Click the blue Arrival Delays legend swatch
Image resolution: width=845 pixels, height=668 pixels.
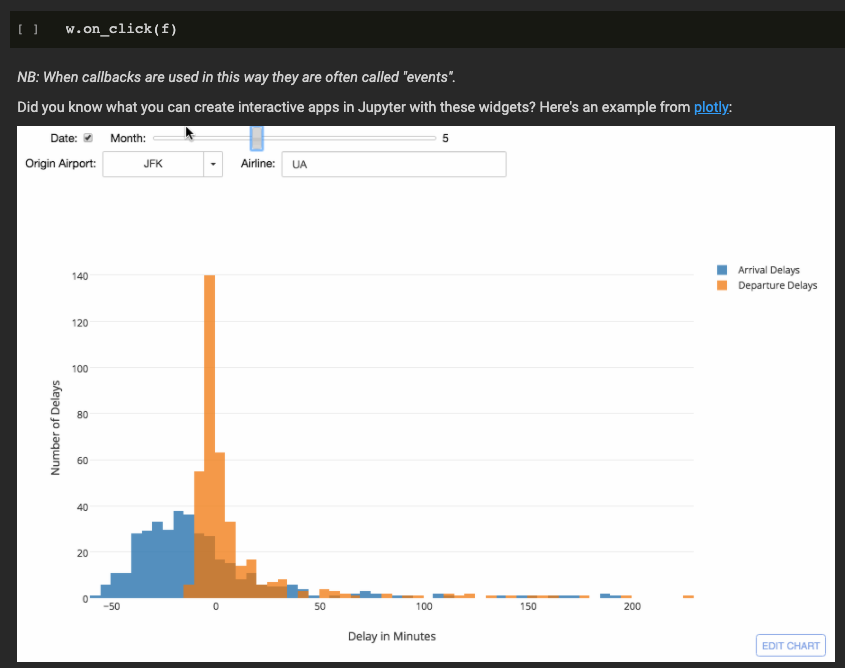point(722,270)
